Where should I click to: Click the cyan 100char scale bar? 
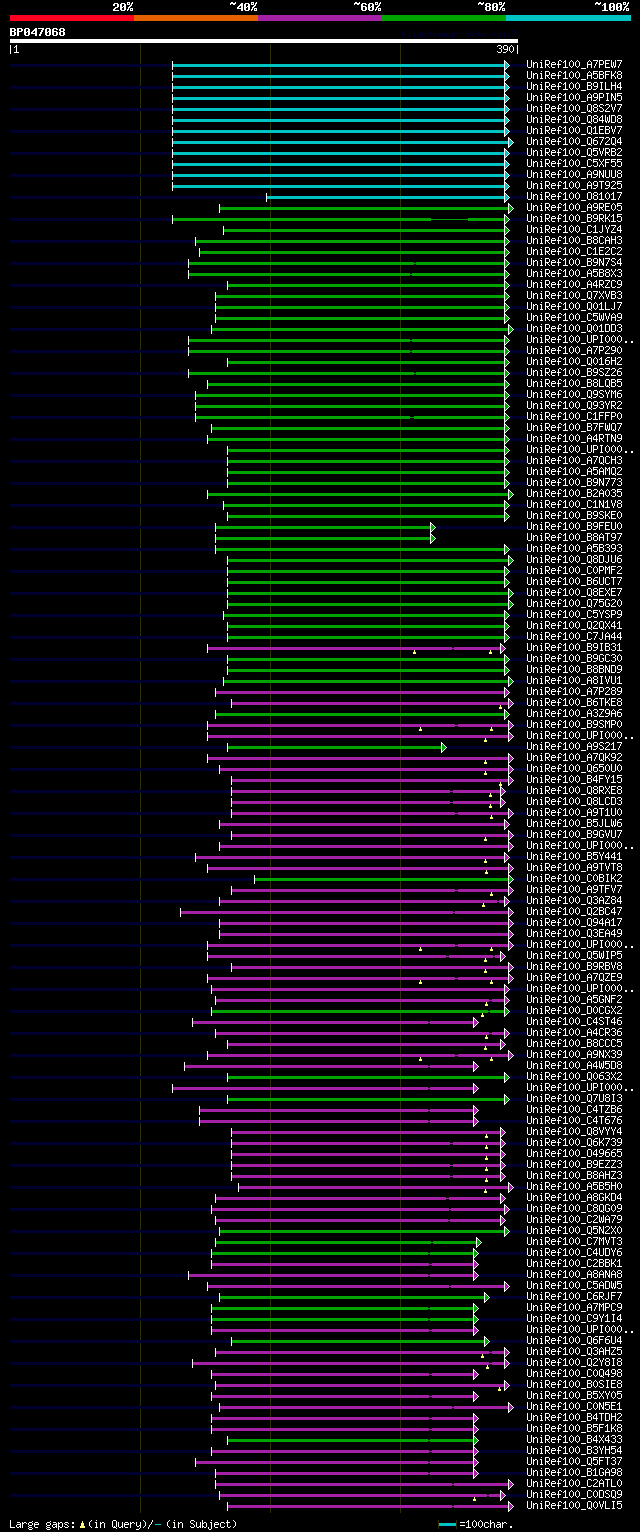(447, 1524)
